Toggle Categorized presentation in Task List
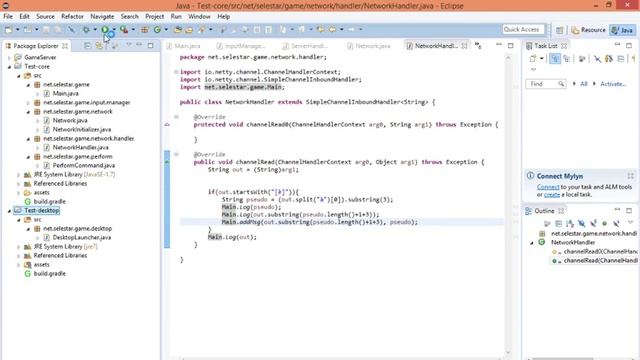Screen dimensions: 640x360 [x=555, y=59]
